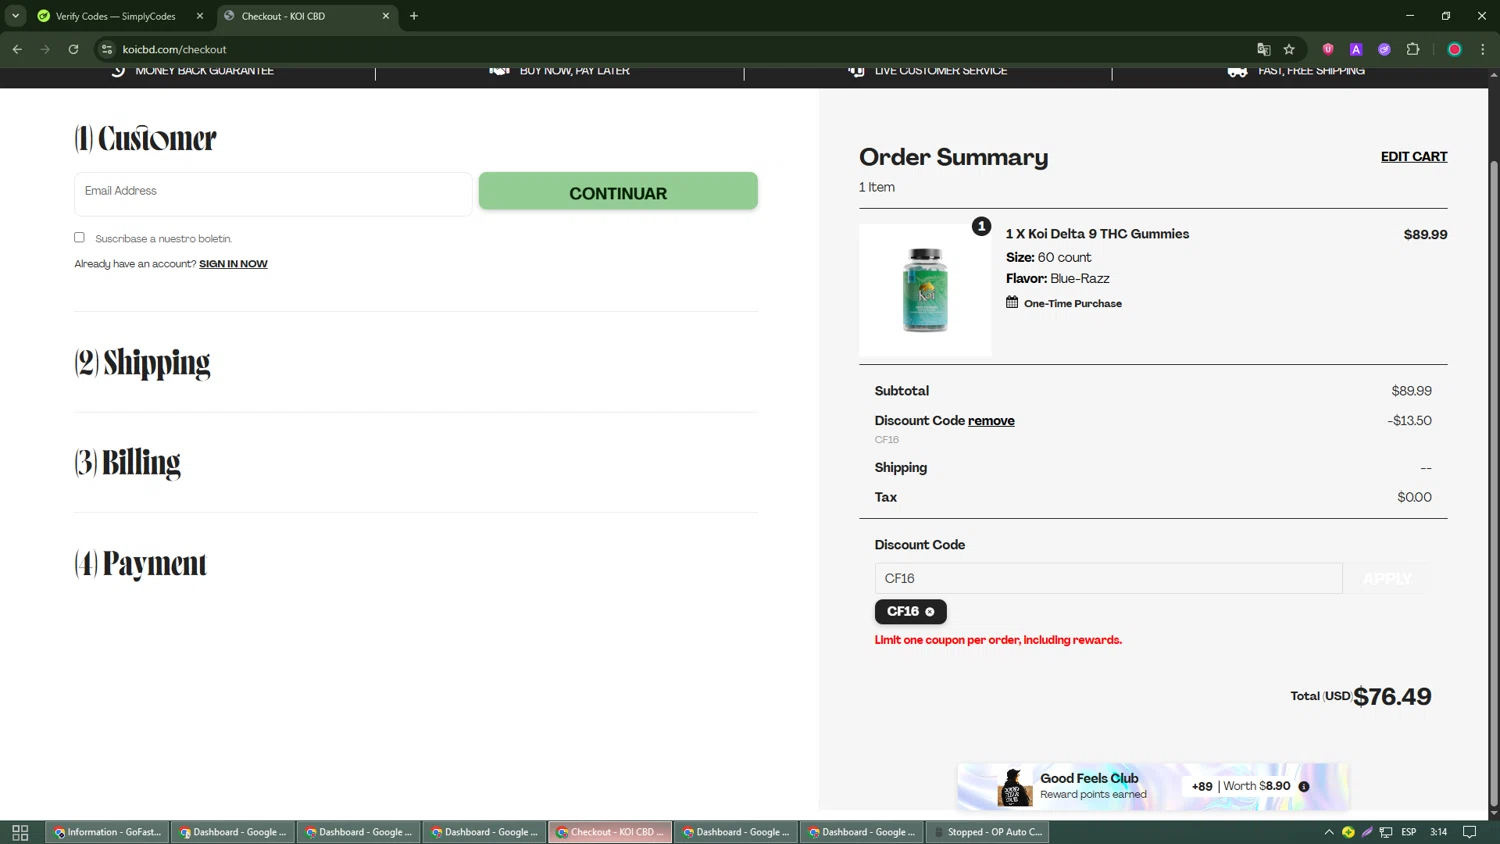Show hidden system tray icons
Viewport: 1500px width, 844px height.
coord(1329,832)
